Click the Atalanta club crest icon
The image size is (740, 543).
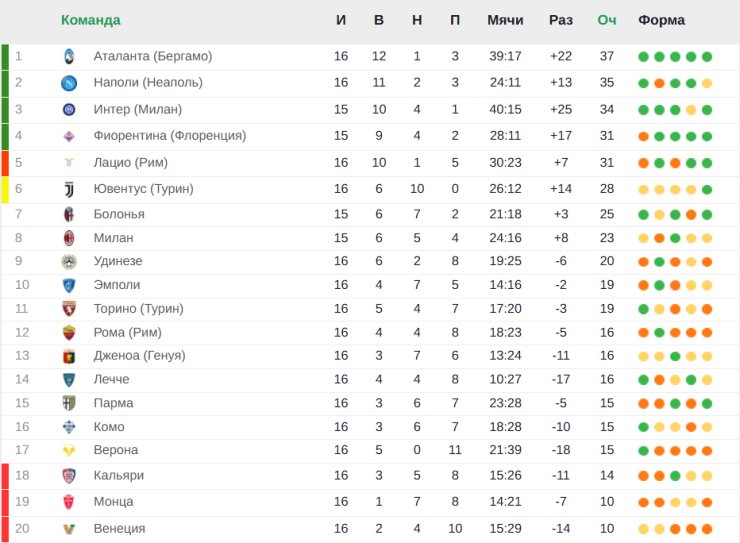tap(69, 56)
